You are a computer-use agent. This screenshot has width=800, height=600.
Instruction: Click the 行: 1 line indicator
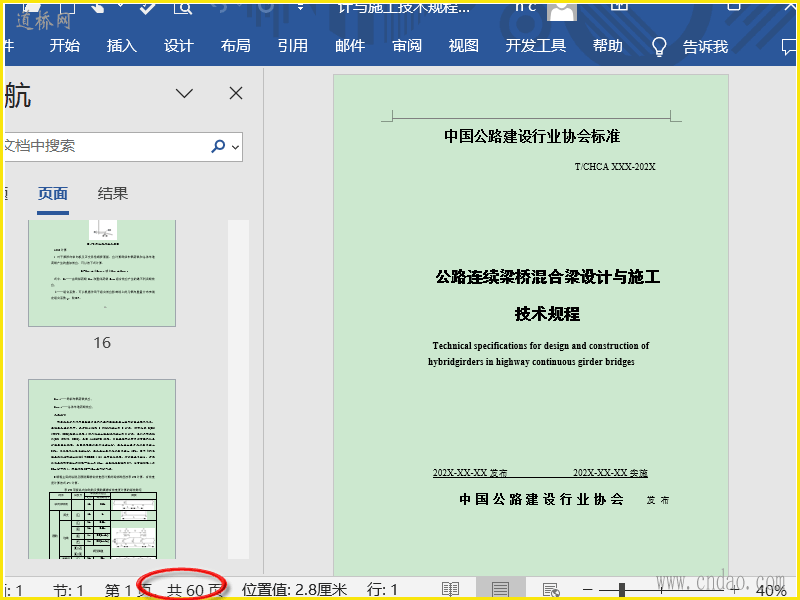tap(382, 590)
